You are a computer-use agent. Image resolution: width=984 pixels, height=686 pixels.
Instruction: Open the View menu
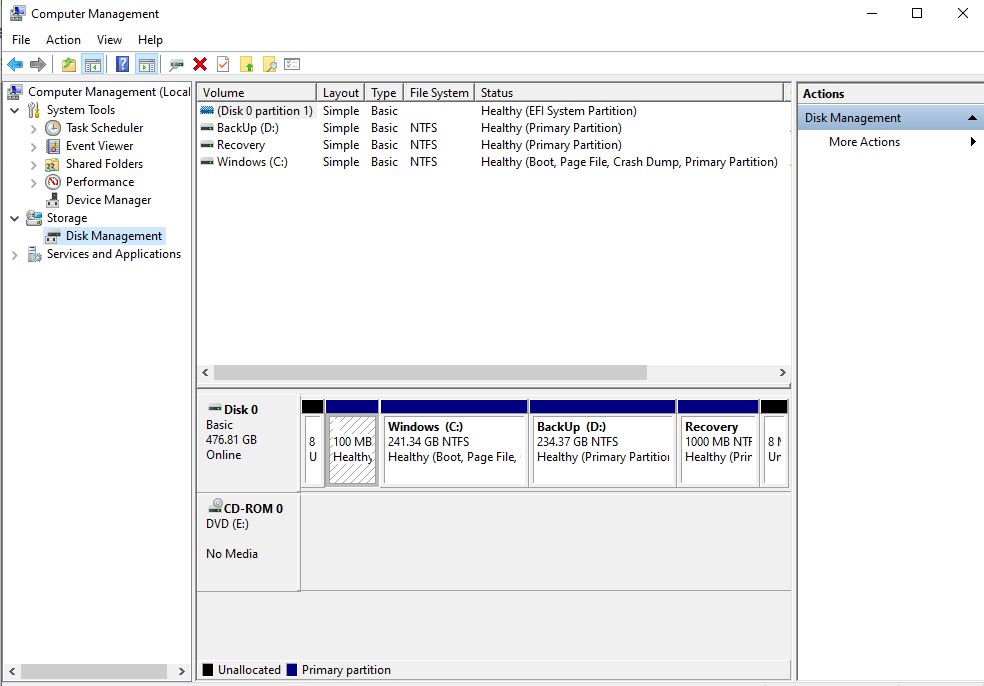(x=109, y=40)
